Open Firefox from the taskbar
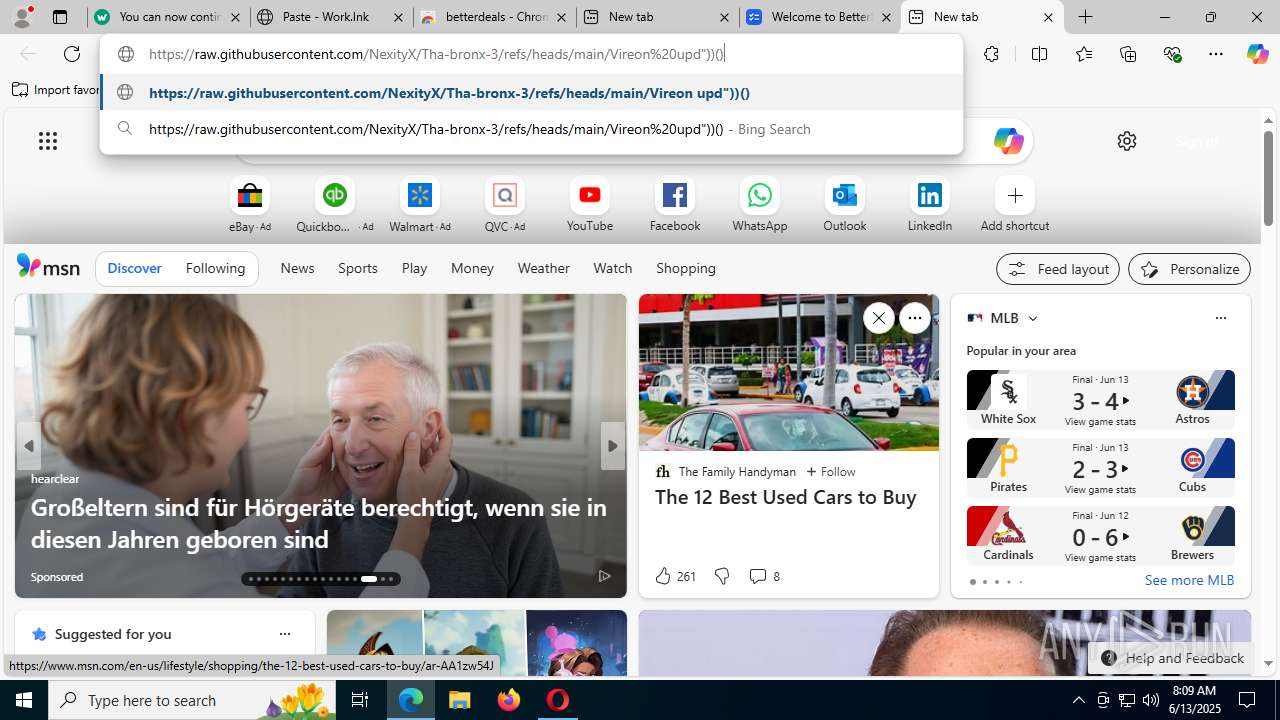The height and width of the screenshot is (720, 1280). pyautogui.click(x=509, y=700)
